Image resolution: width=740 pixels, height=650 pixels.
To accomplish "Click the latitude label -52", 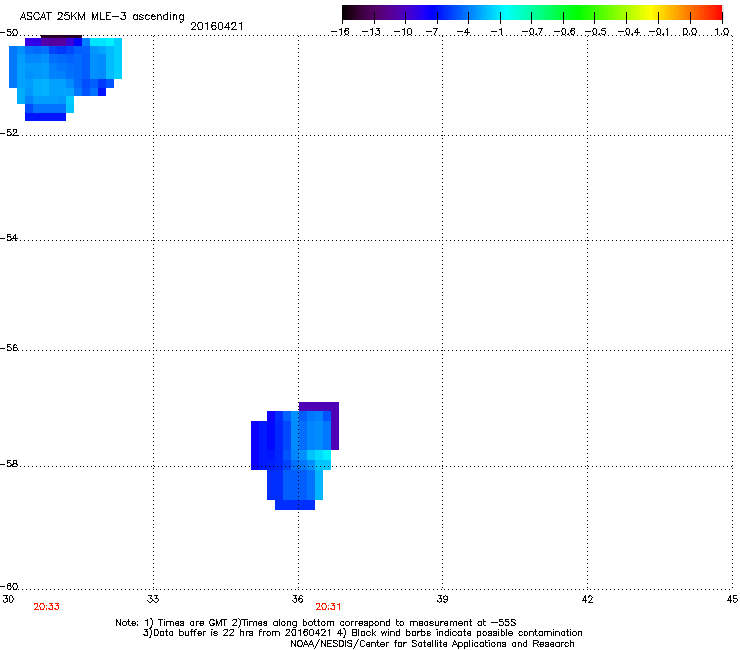I will pyautogui.click(x=9, y=133).
